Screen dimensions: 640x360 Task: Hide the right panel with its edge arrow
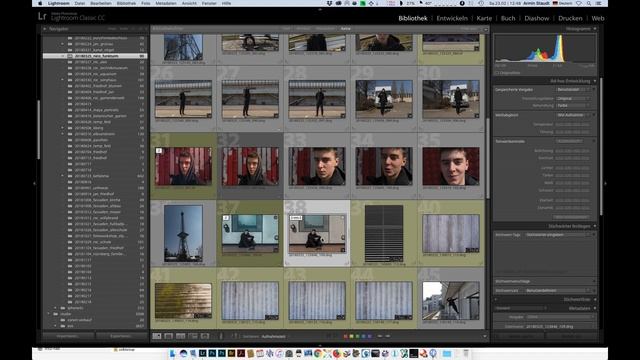(605, 184)
